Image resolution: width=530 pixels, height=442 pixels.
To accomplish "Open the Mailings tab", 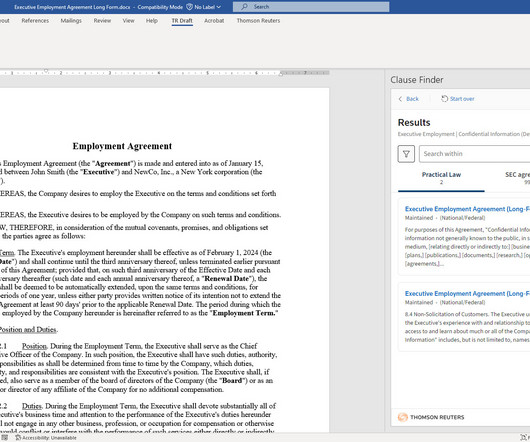I will click(x=71, y=21).
